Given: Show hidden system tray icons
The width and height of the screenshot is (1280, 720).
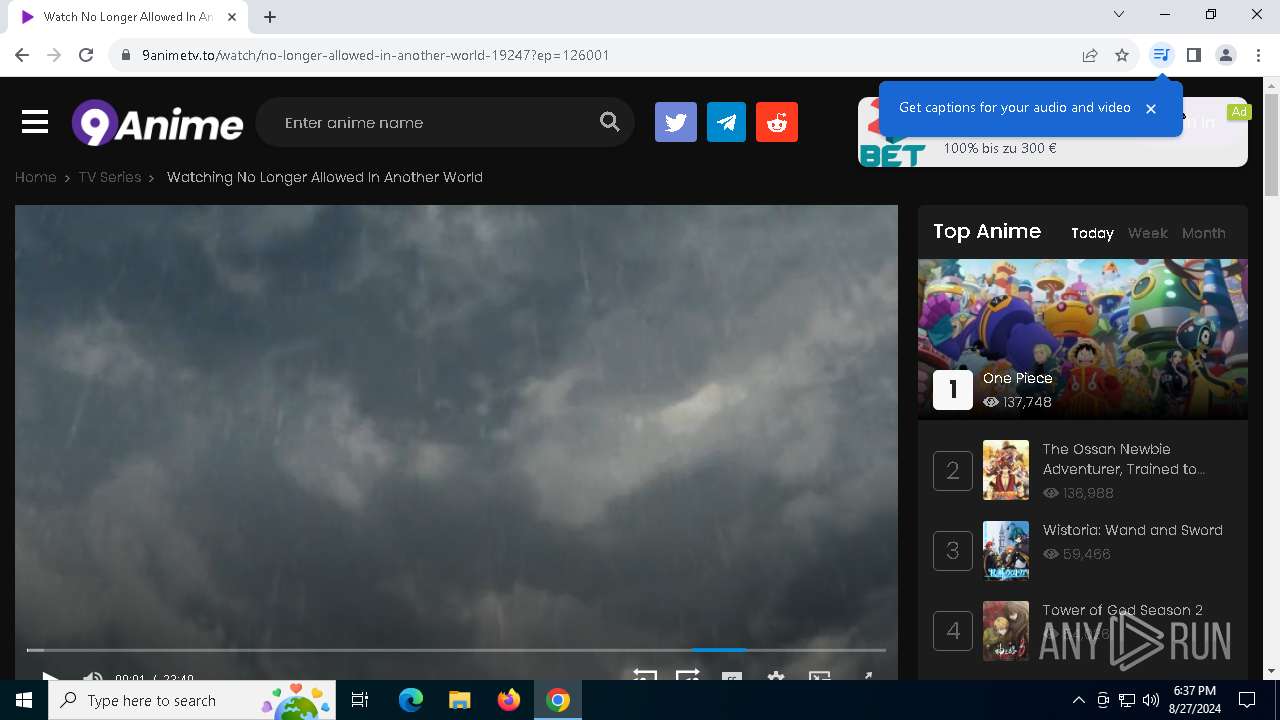Looking at the screenshot, I should [1078, 700].
